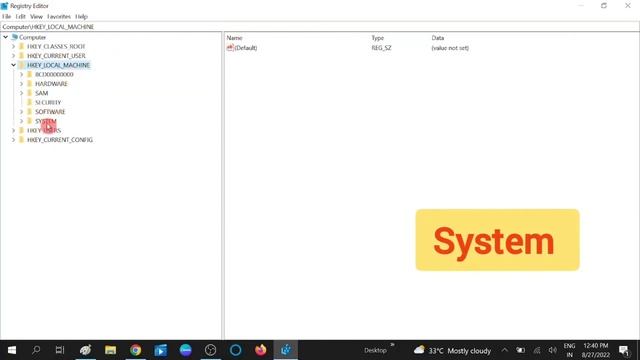This screenshot has width=640, height=360.
Task: Click the (Default) value string icon
Action: 230,48
